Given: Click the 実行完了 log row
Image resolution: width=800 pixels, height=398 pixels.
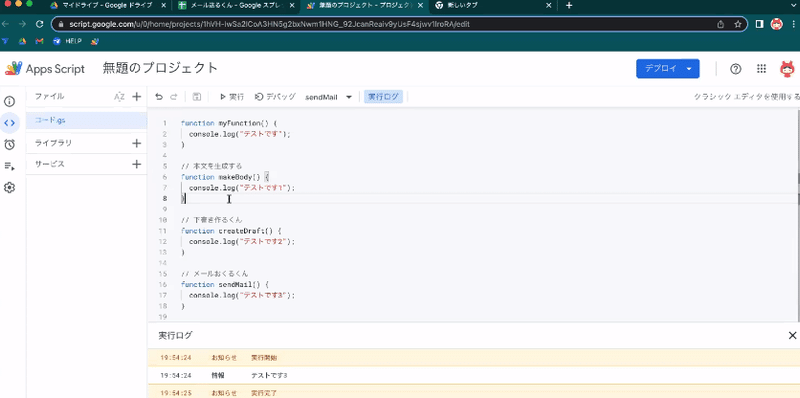Looking at the screenshot, I should click(x=473, y=392).
